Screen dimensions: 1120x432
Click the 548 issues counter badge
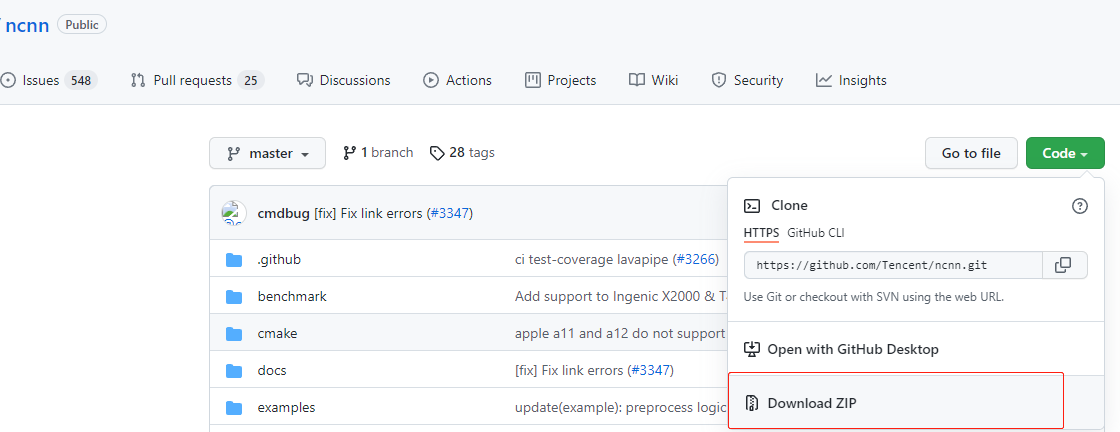coord(81,80)
